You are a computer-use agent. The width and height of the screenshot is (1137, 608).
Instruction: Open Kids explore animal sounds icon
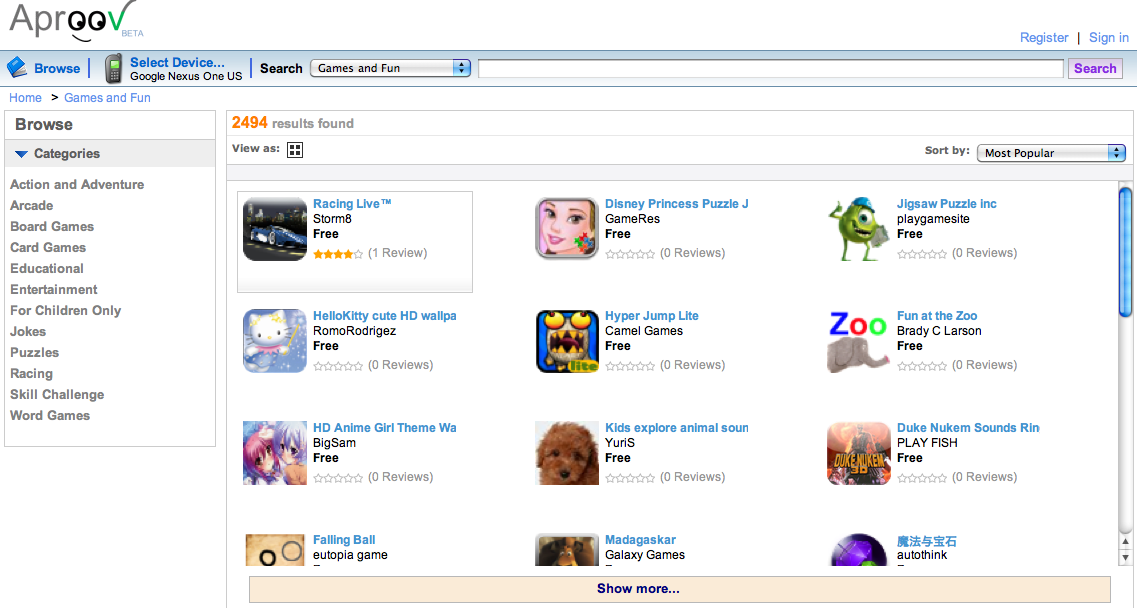pyautogui.click(x=566, y=453)
